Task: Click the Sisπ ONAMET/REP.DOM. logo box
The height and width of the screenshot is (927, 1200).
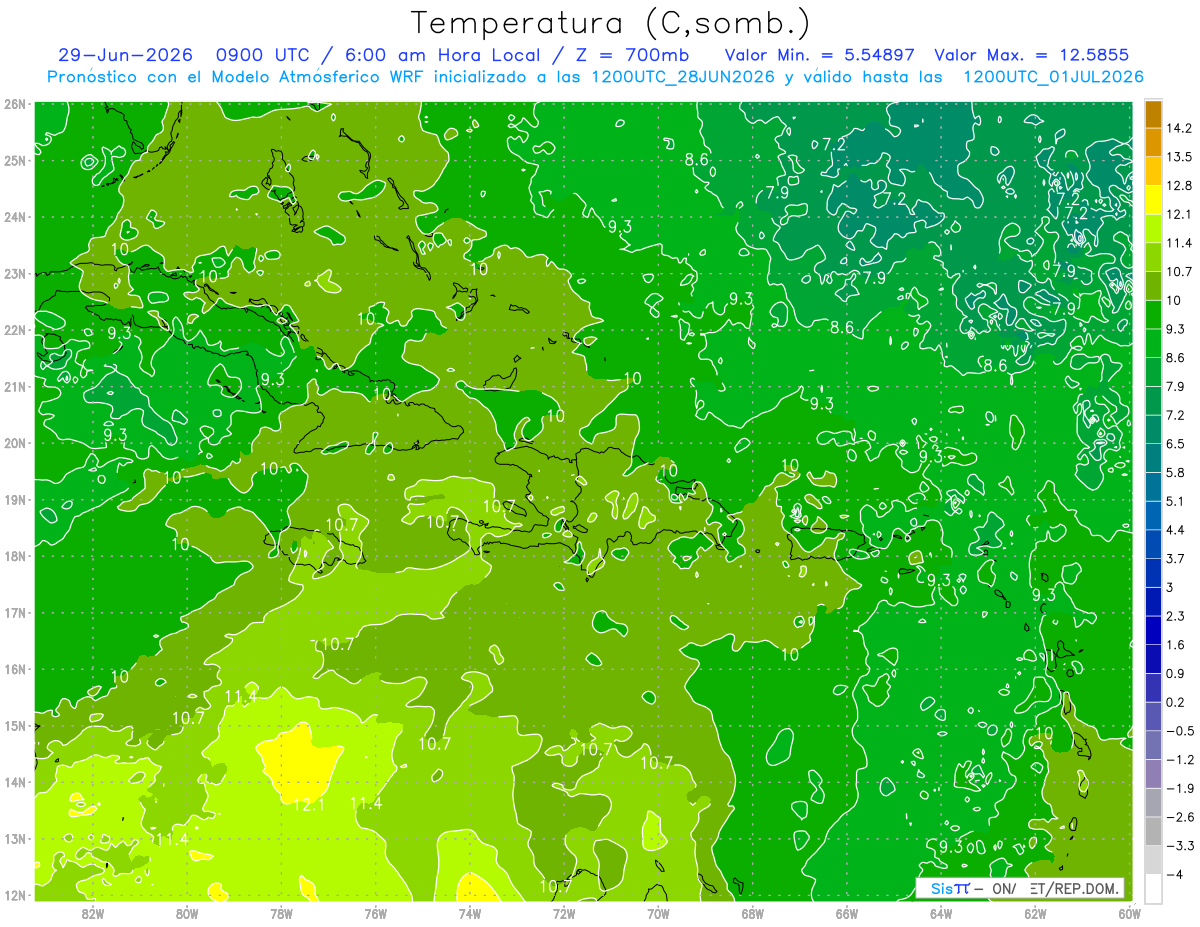Action: [x=1020, y=888]
